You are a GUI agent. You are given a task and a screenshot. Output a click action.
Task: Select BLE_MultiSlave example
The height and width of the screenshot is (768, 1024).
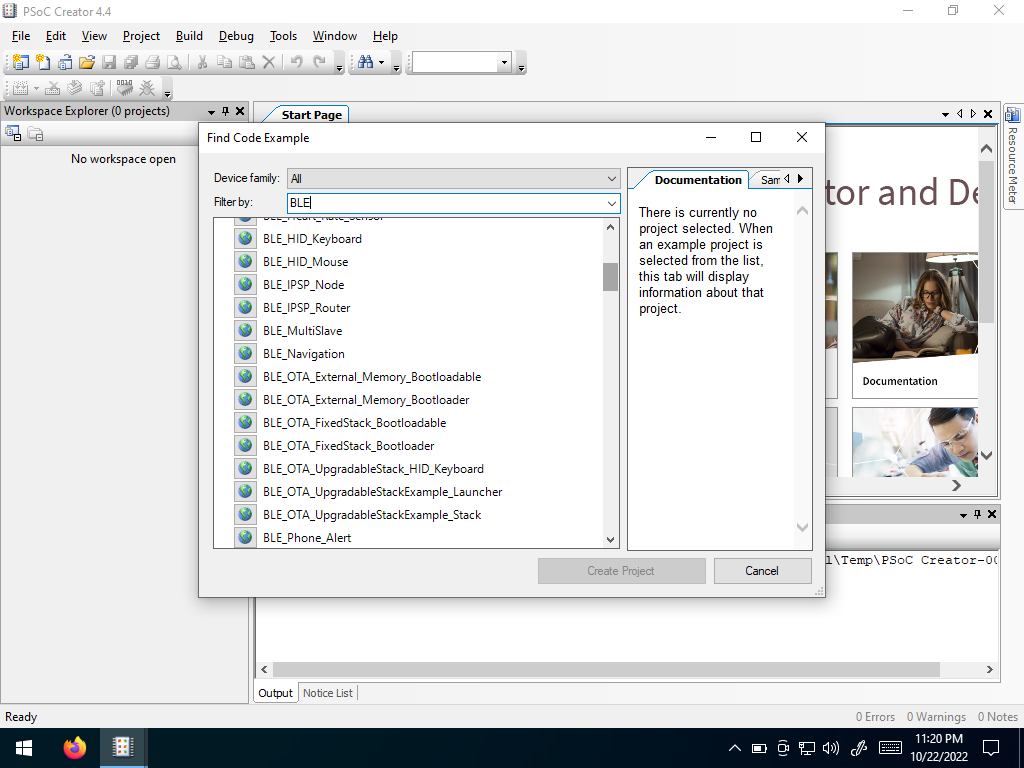pyautogui.click(x=303, y=330)
